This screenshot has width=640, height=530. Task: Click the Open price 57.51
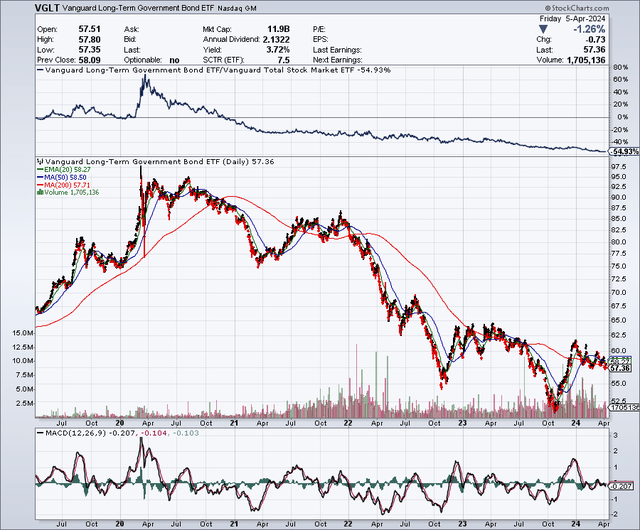pyautogui.click(x=89, y=29)
